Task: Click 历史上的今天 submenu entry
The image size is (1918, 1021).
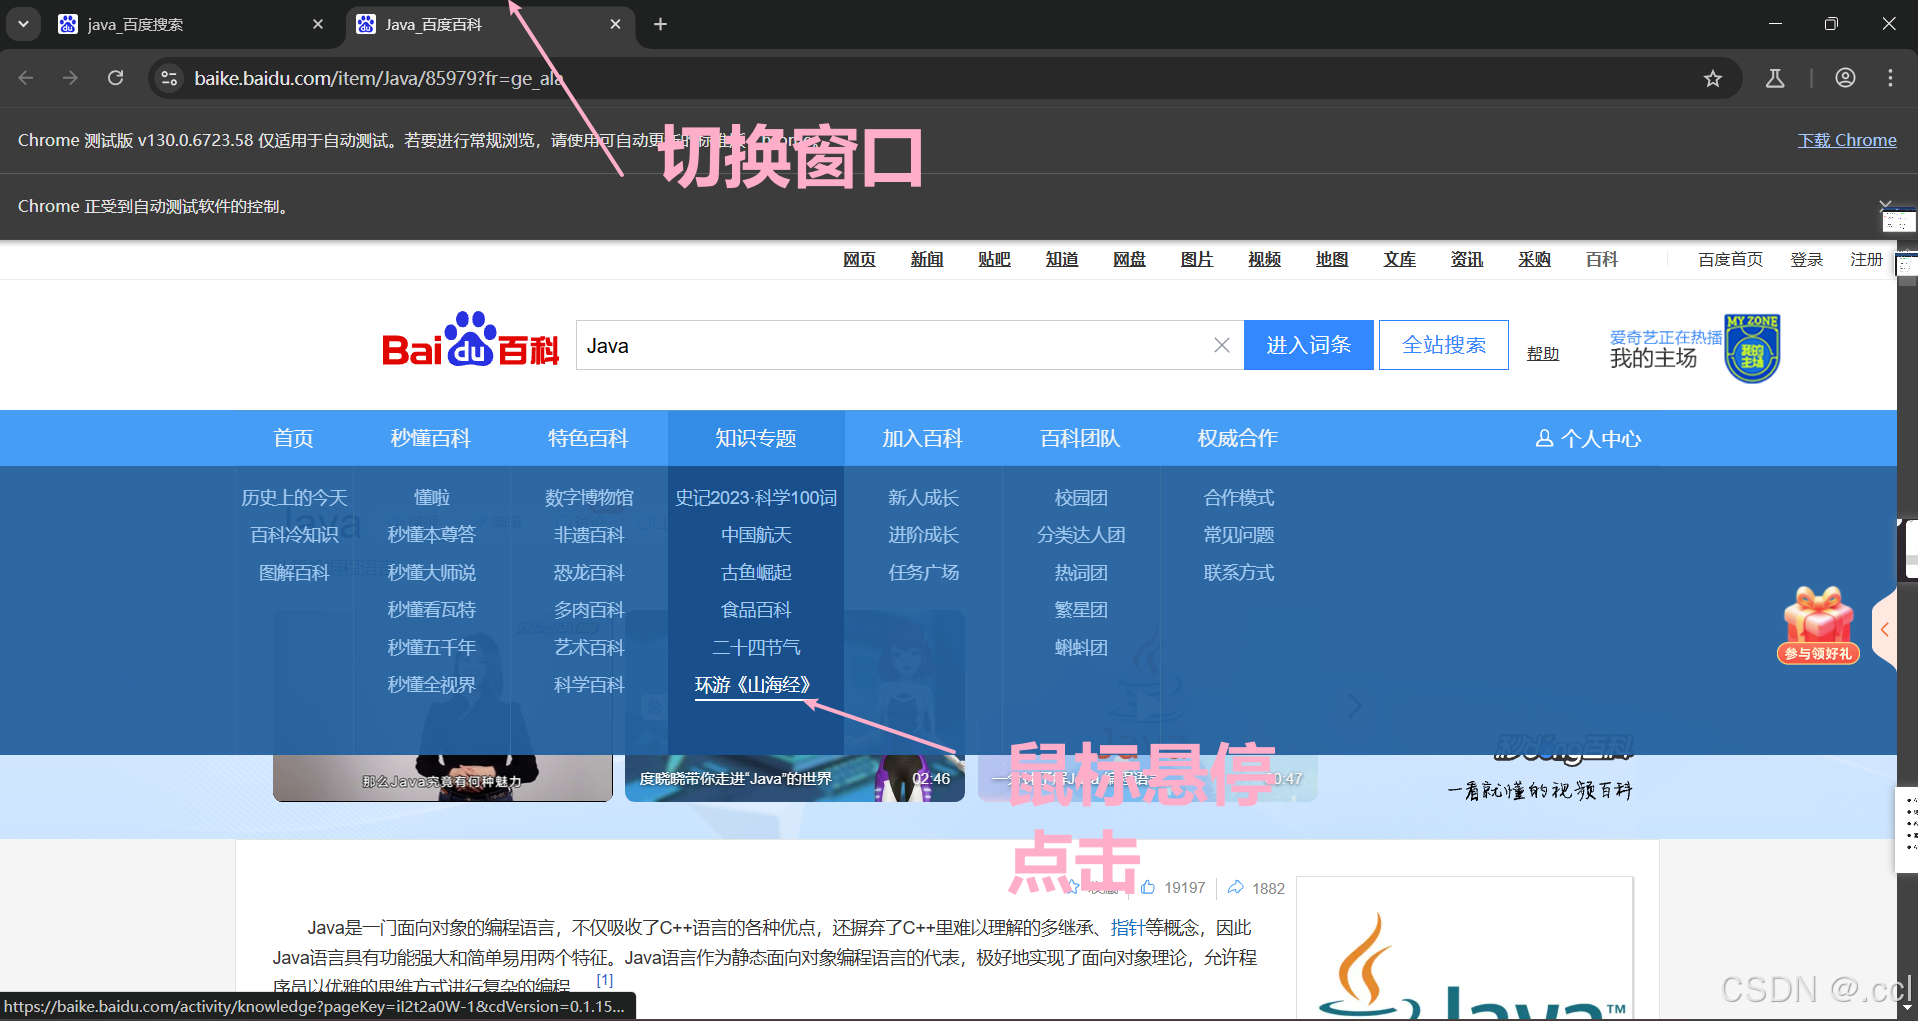Action: (x=294, y=497)
